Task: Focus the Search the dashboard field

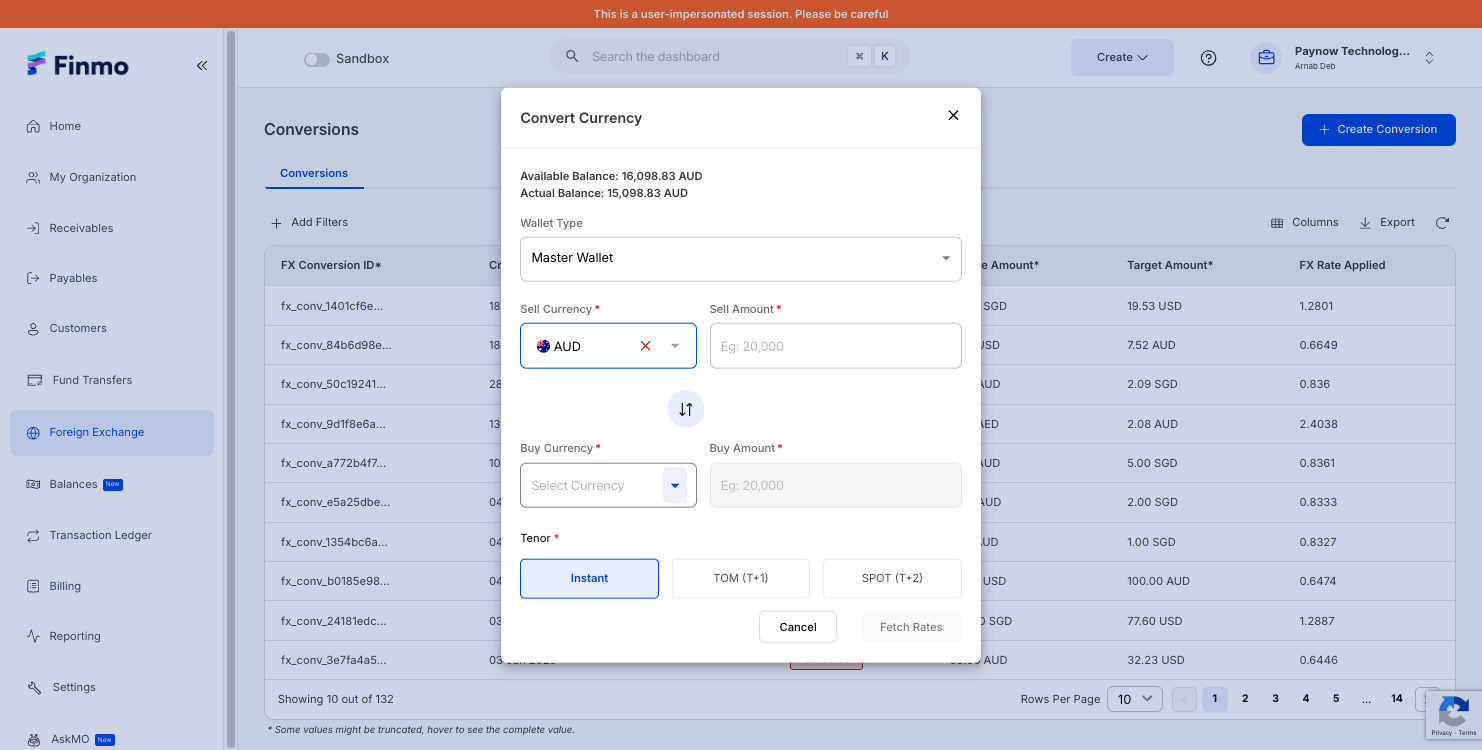Action: click(729, 57)
